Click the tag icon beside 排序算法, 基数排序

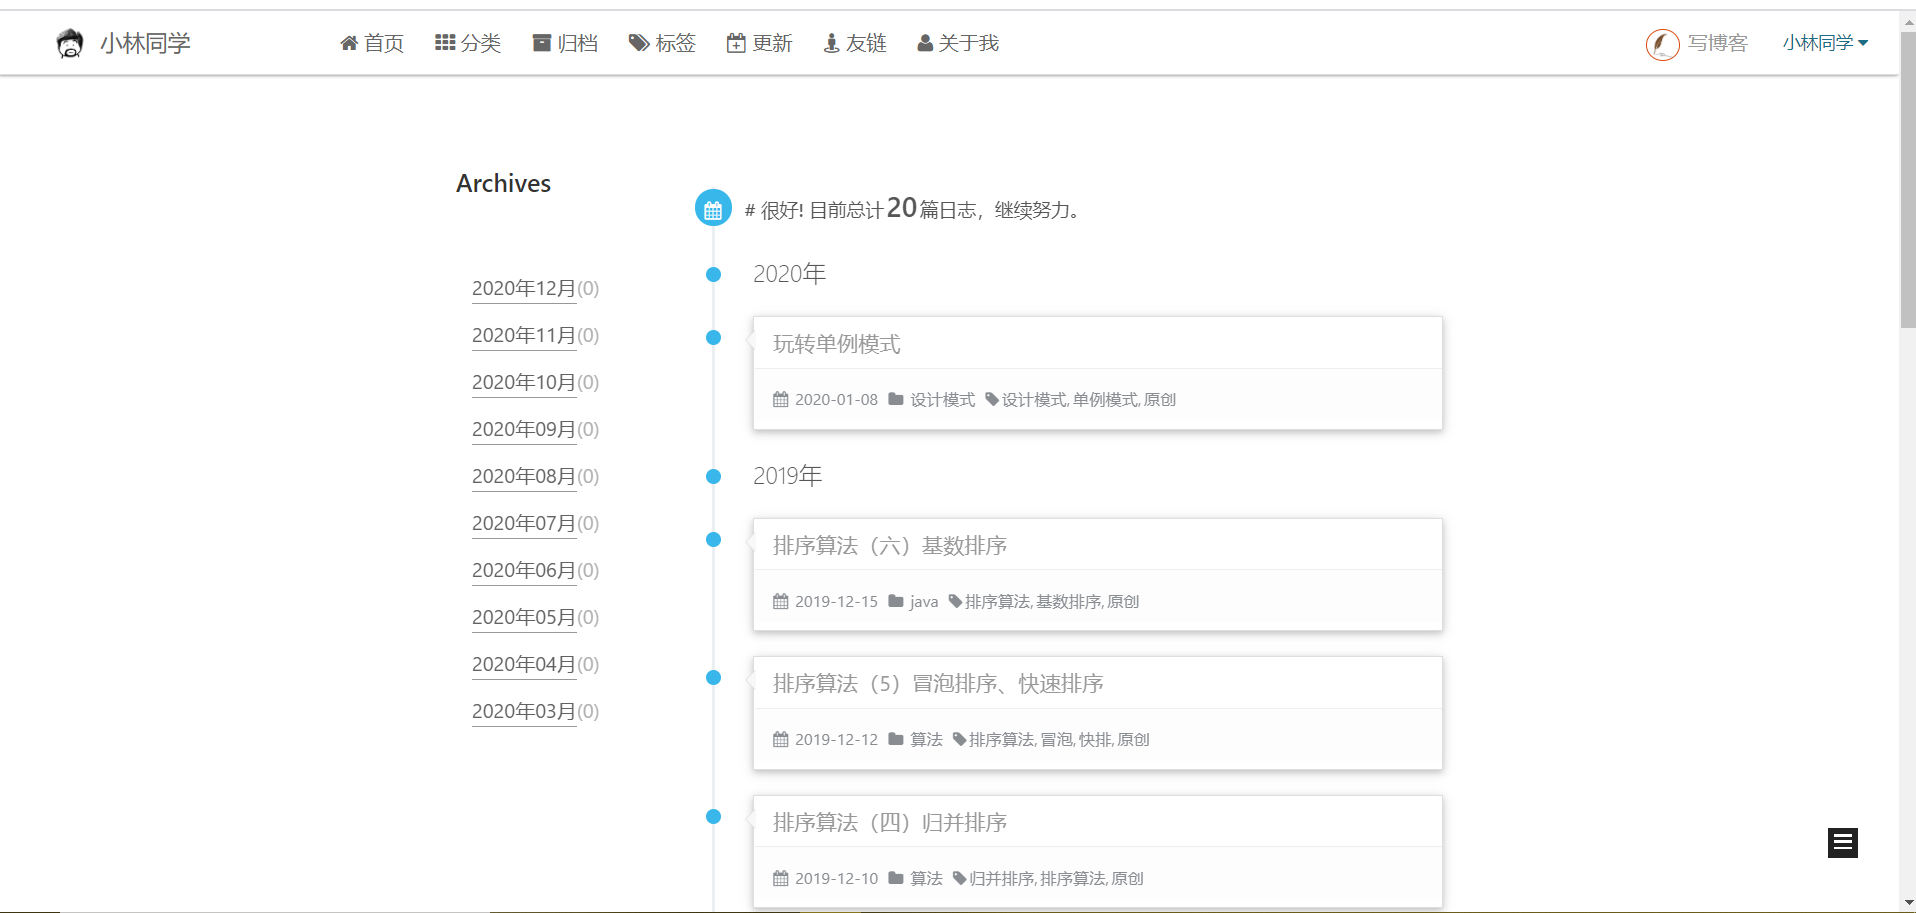click(x=955, y=601)
